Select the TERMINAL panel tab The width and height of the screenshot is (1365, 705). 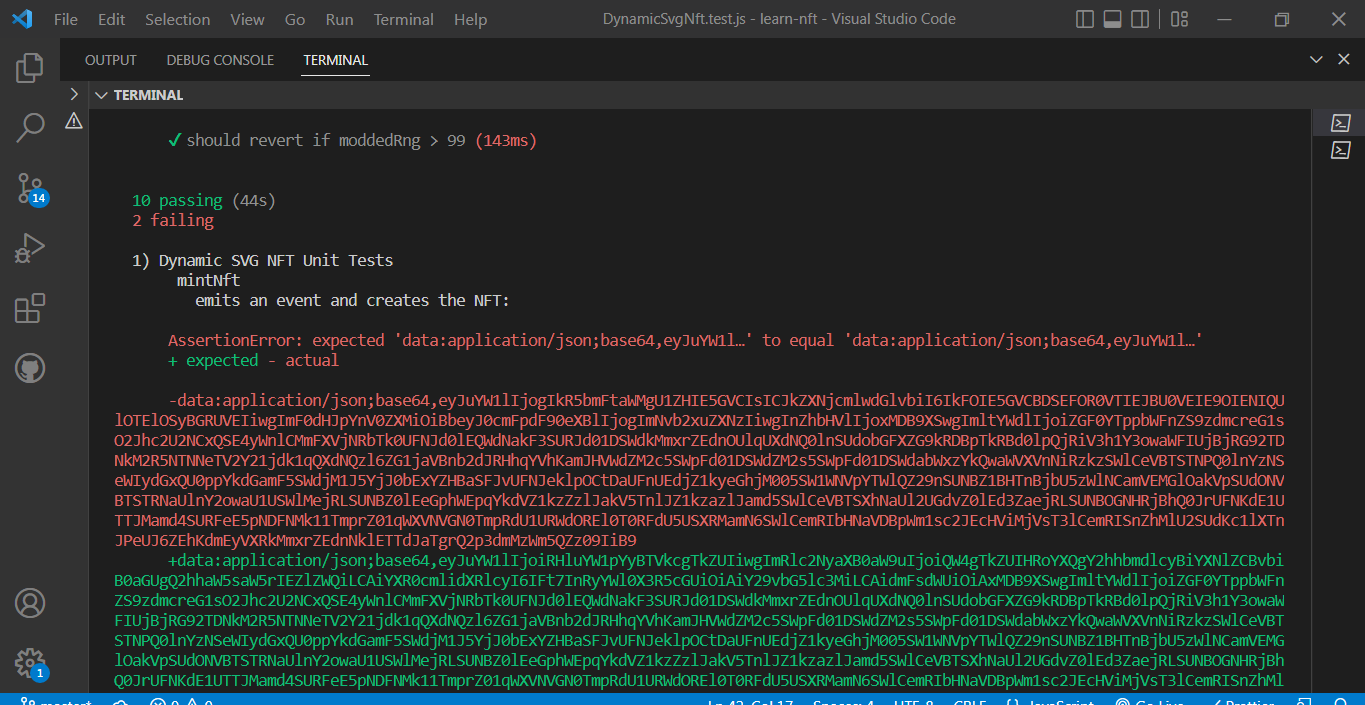336,60
